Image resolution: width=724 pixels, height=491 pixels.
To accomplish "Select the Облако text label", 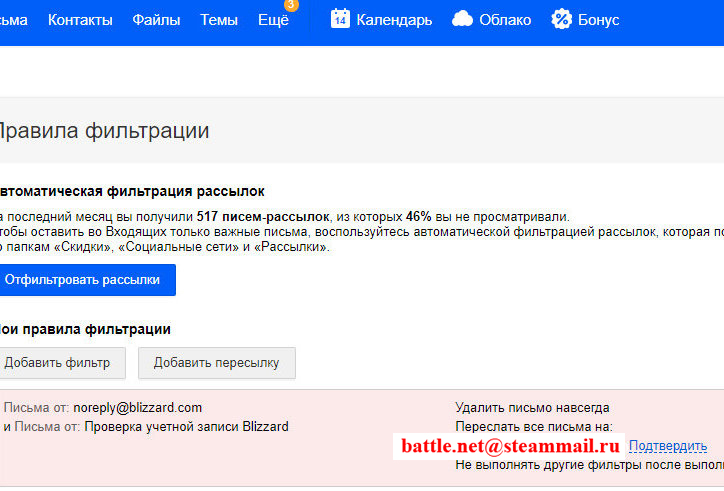I will (506, 20).
